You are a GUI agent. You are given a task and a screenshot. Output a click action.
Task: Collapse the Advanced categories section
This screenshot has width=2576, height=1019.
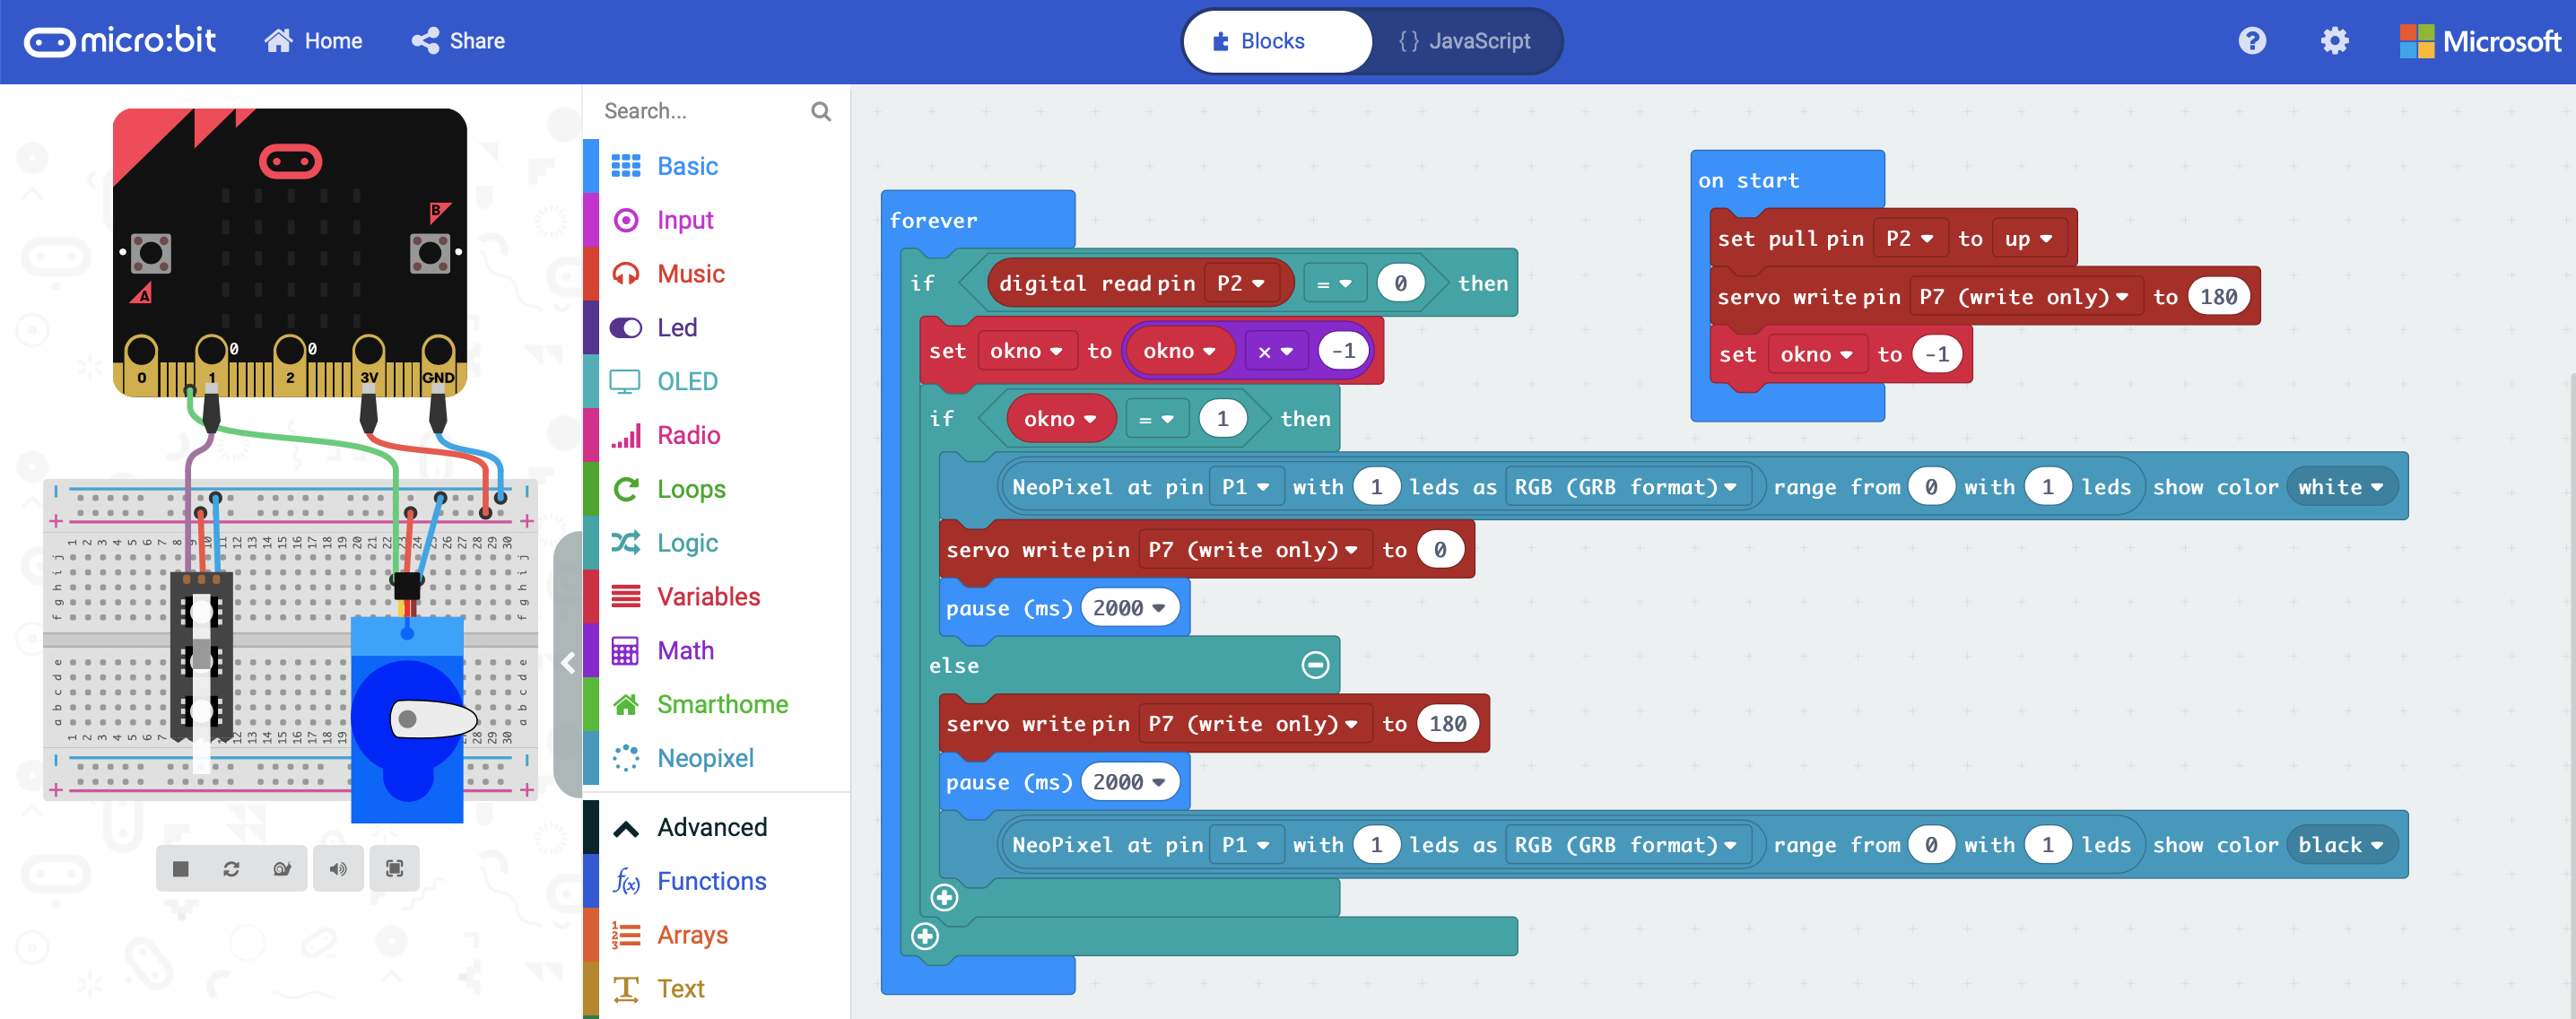[x=711, y=827]
